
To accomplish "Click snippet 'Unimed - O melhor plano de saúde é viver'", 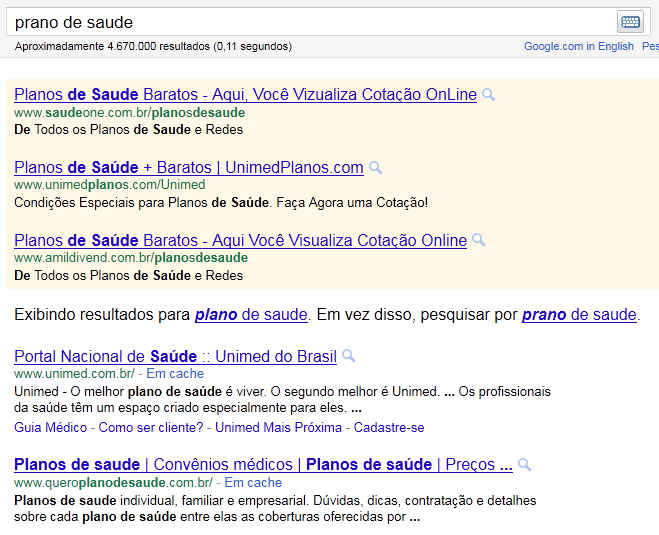I will click(x=140, y=392).
